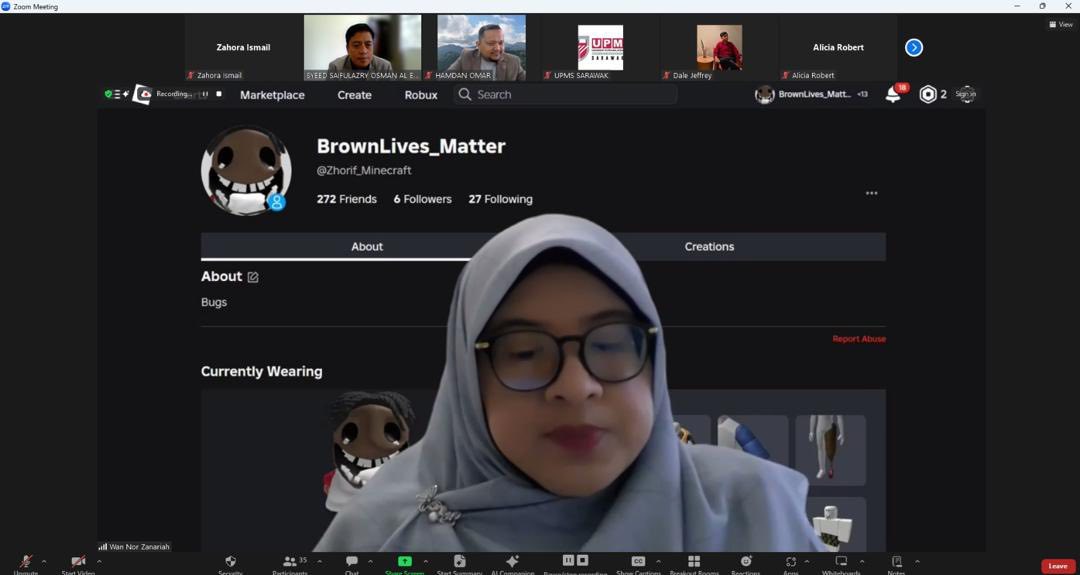Unmute the microphone in Zoom toolbar
The height and width of the screenshot is (575, 1080).
coord(25,564)
